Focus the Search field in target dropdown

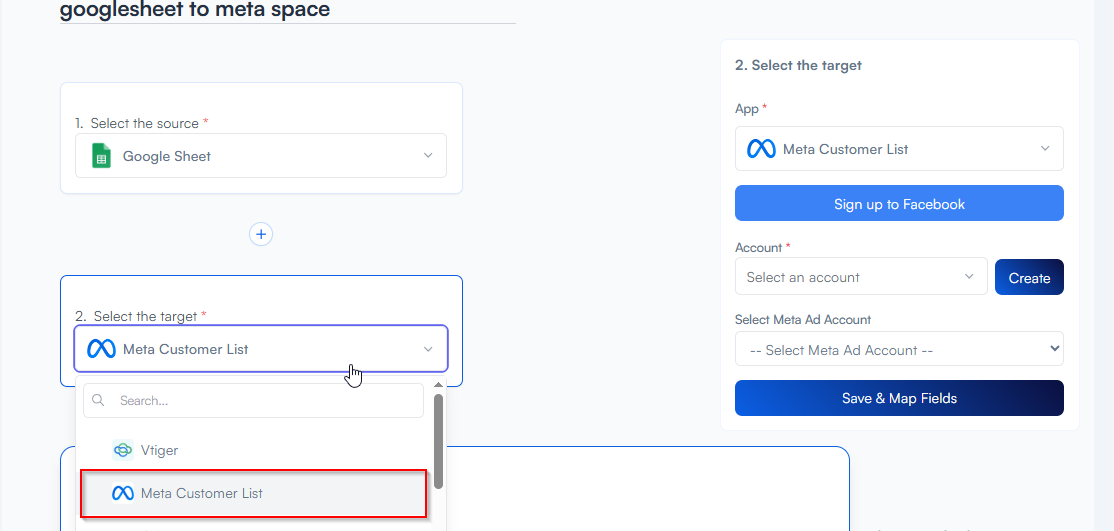click(265, 401)
